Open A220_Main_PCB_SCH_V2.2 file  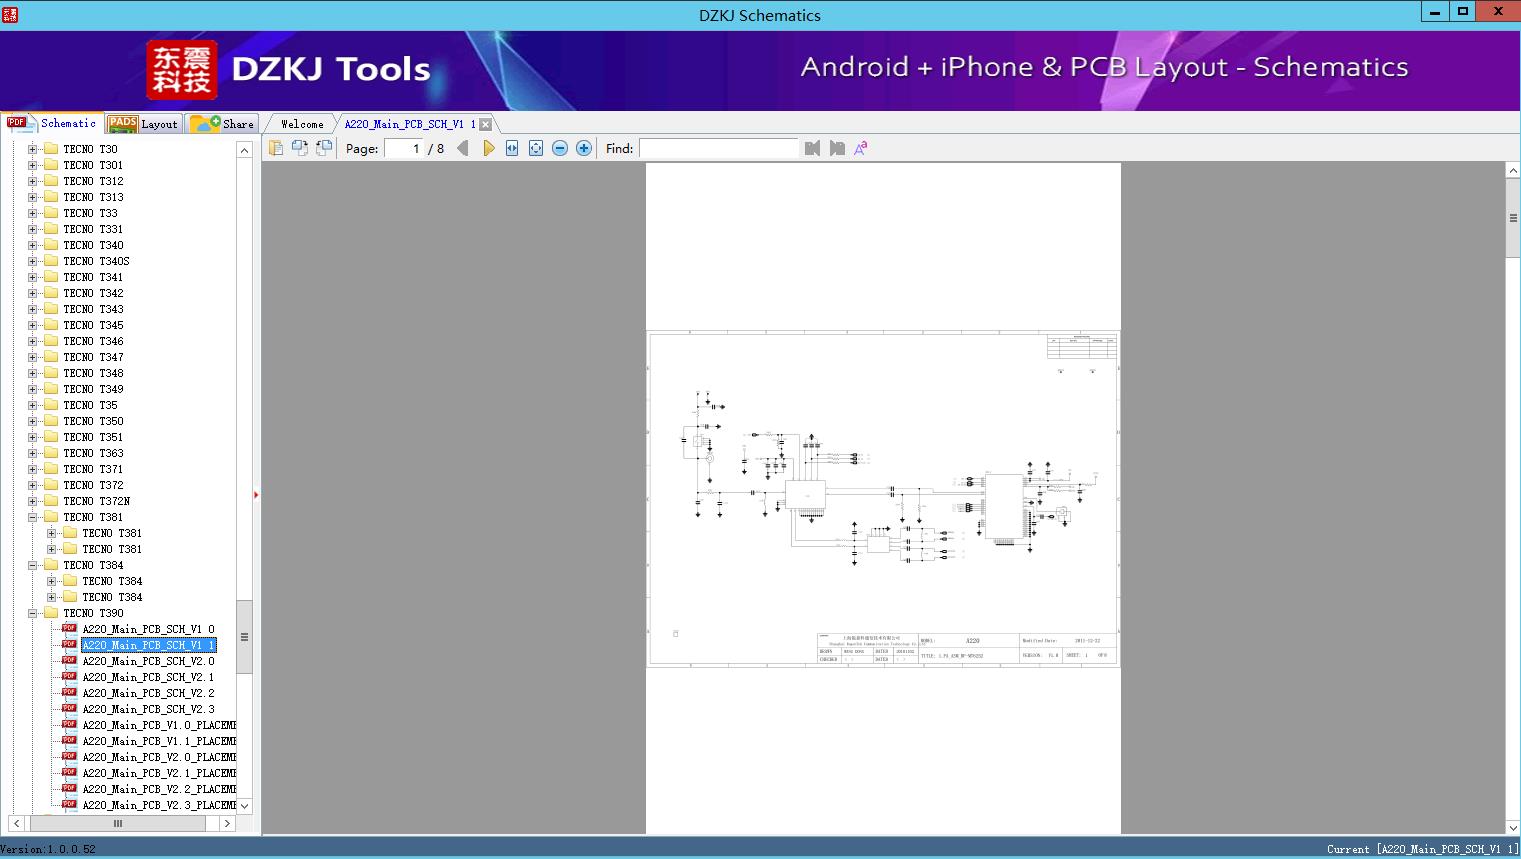tap(148, 693)
